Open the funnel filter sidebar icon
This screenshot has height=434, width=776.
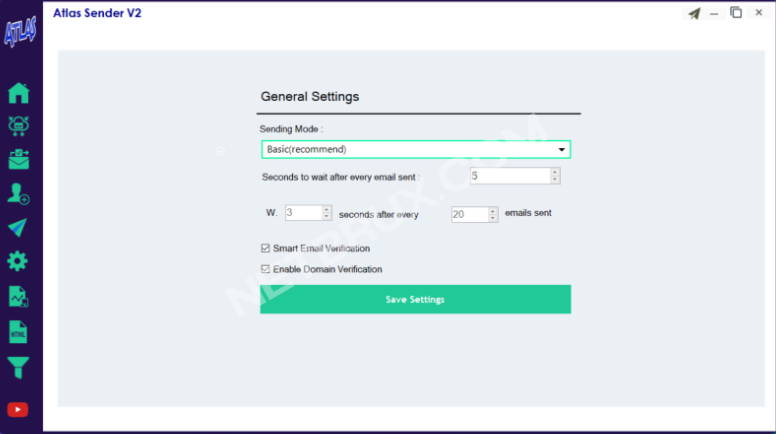click(19, 366)
